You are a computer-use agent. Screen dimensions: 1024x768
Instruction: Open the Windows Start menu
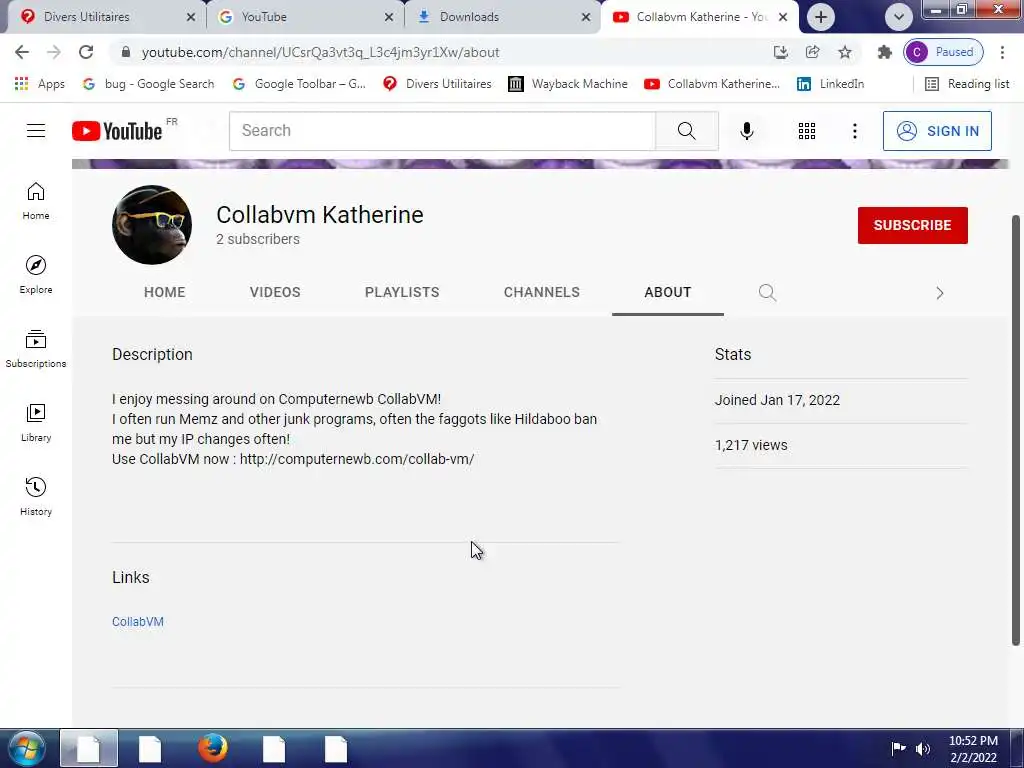27,749
